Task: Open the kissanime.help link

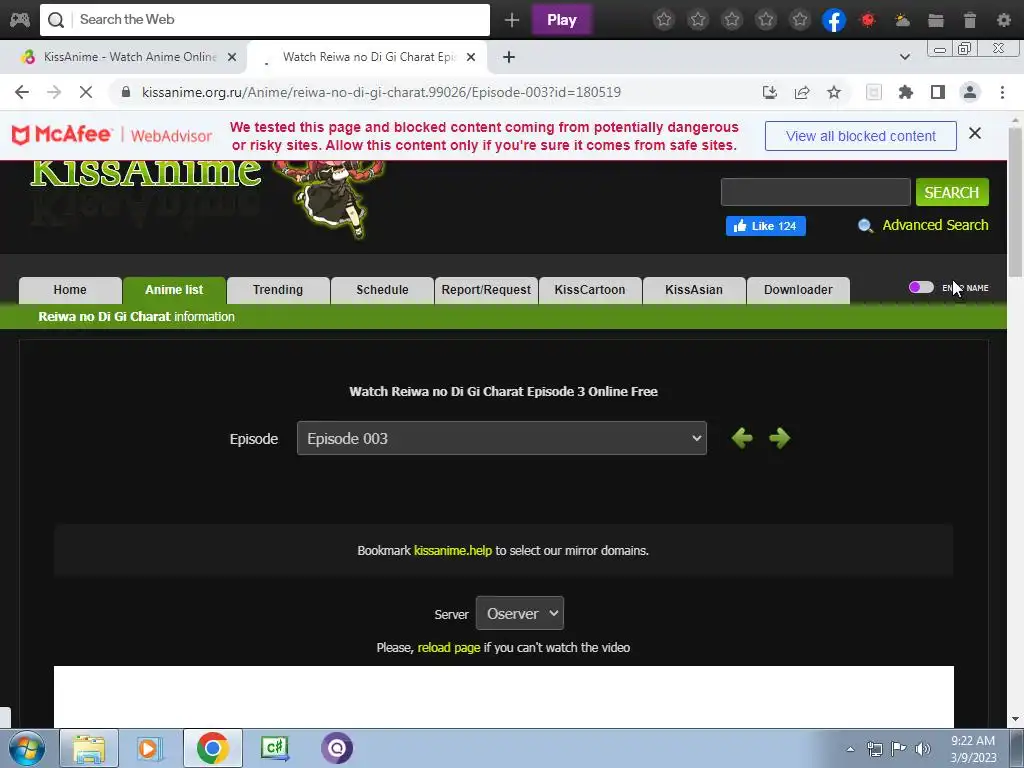Action: click(453, 551)
